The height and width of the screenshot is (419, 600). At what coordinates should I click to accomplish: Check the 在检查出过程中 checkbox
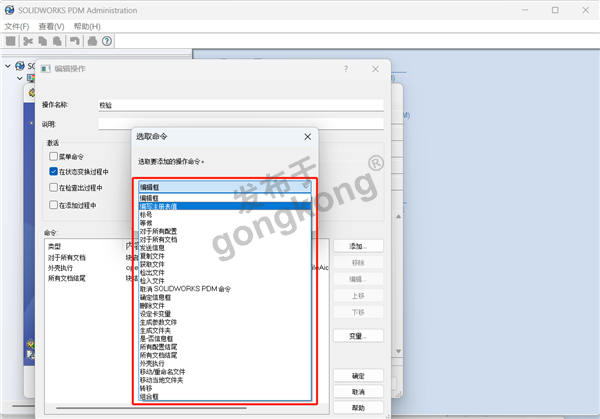53,187
